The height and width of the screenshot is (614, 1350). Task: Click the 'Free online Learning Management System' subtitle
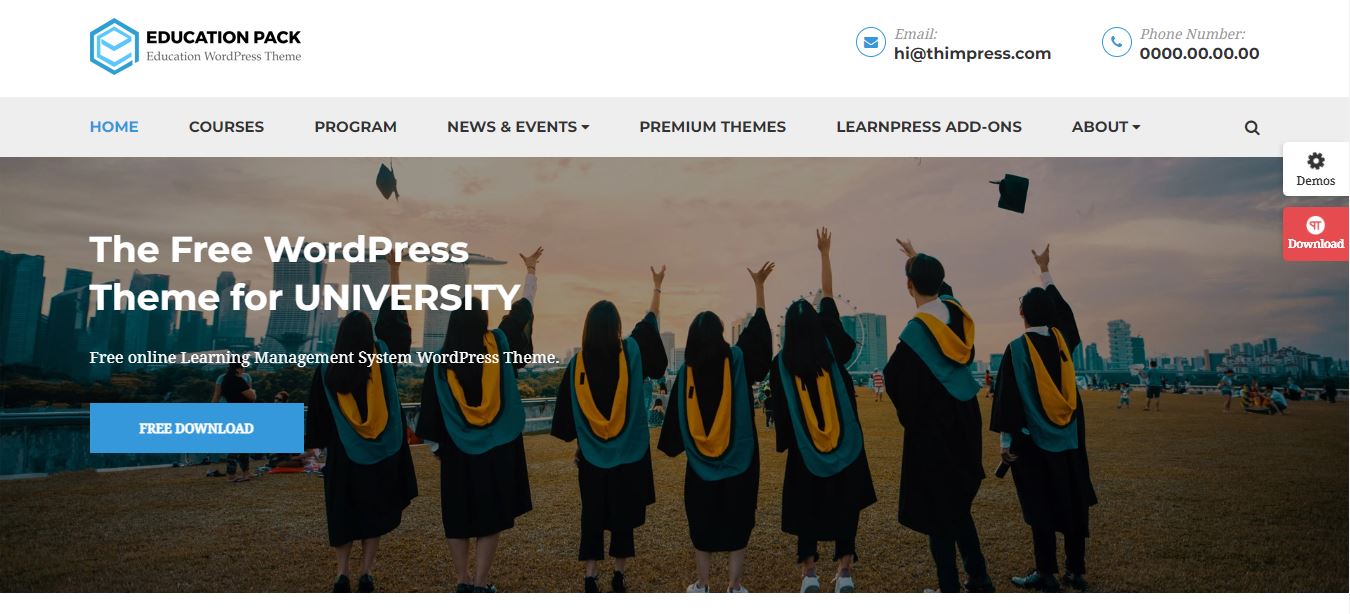324,357
